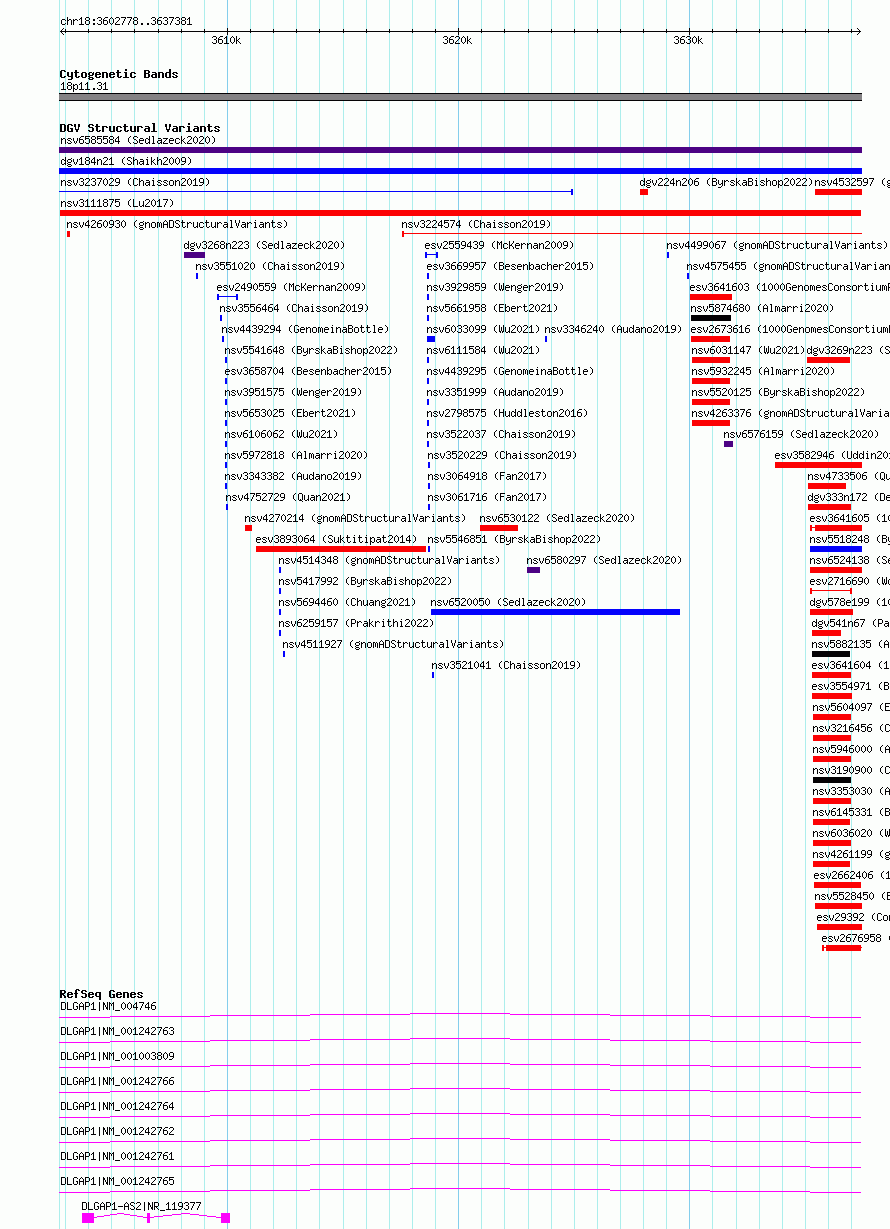Click nsv3061716 (Fan2017) label
Screen dimensions: 890x1229
488,497
